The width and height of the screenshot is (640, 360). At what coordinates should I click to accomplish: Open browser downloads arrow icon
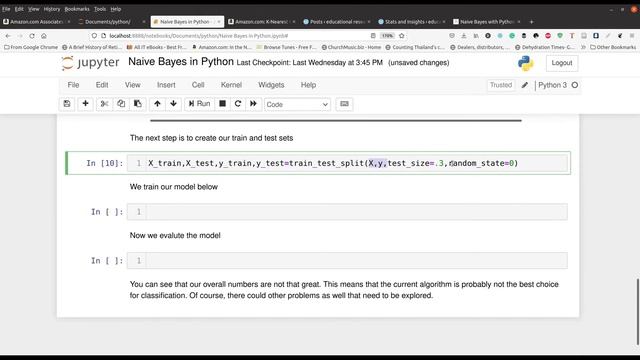(x=464, y=36)
